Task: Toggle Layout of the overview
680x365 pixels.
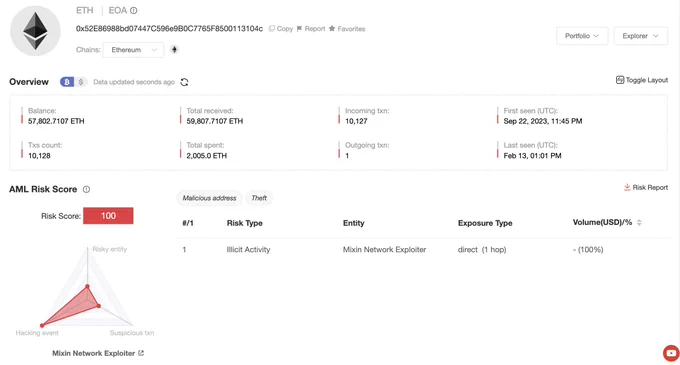Action: click(642, 80)
